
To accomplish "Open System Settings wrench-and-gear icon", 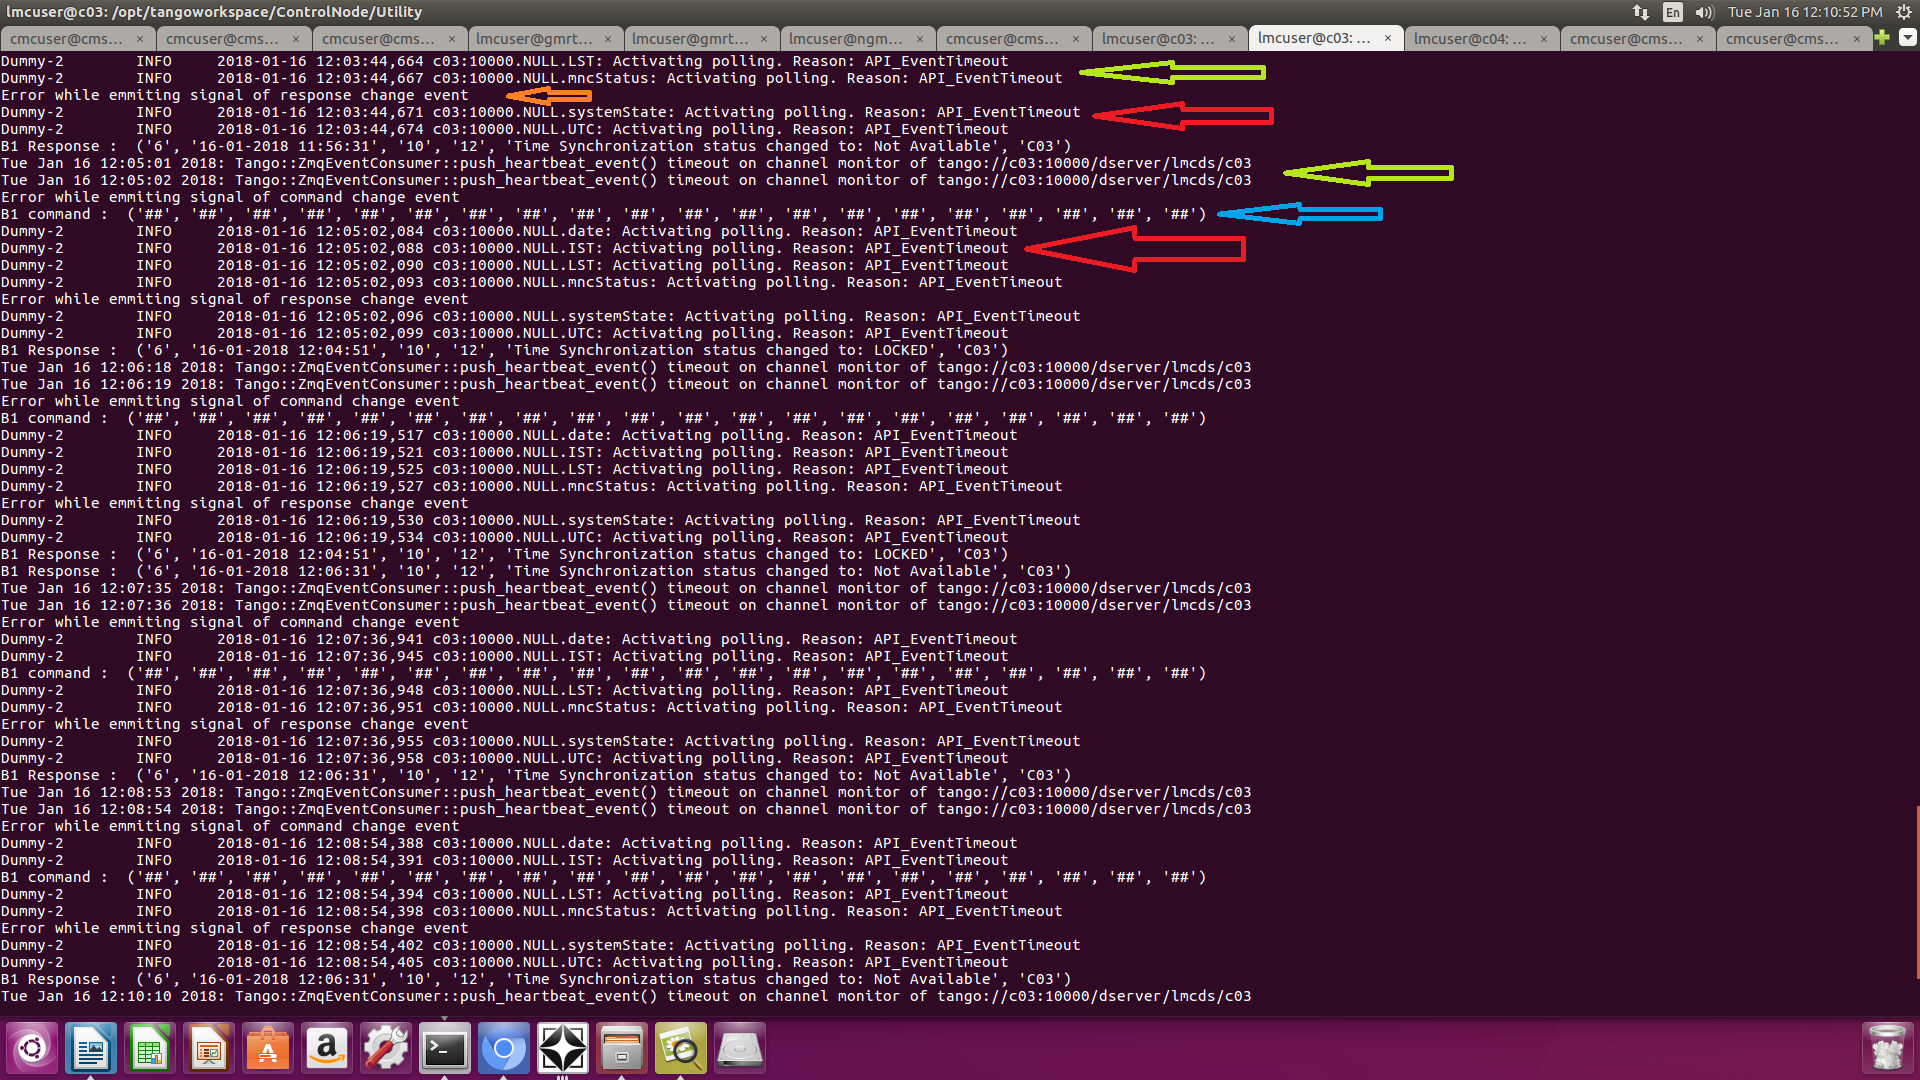I will [386, 1048].
